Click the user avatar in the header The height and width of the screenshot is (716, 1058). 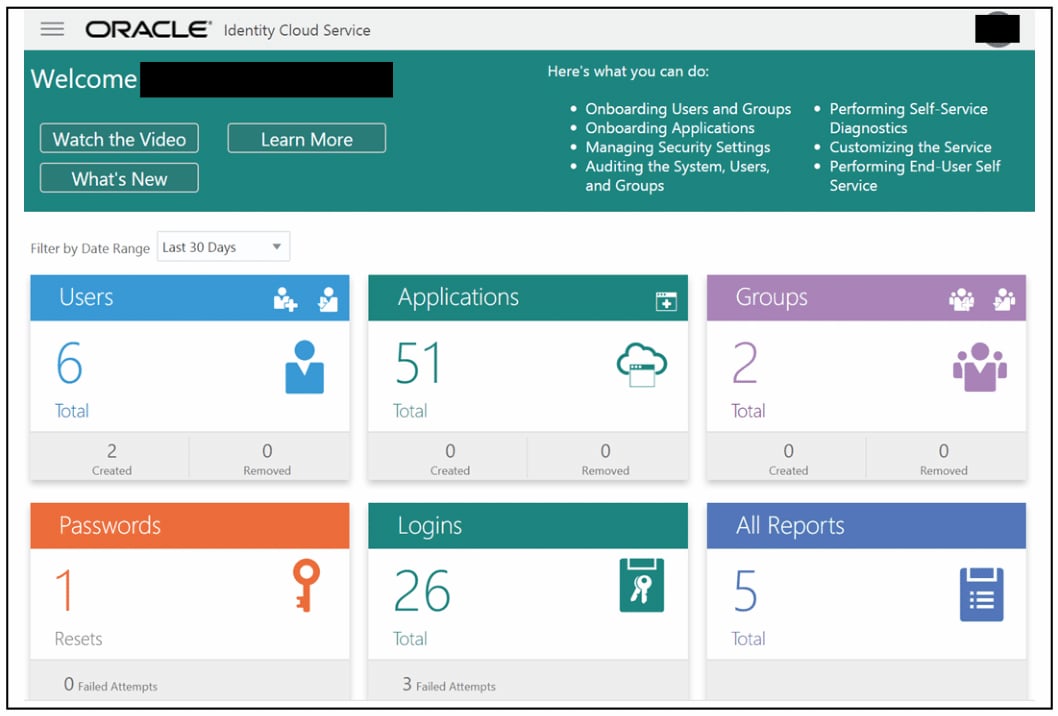pos(997,30)
